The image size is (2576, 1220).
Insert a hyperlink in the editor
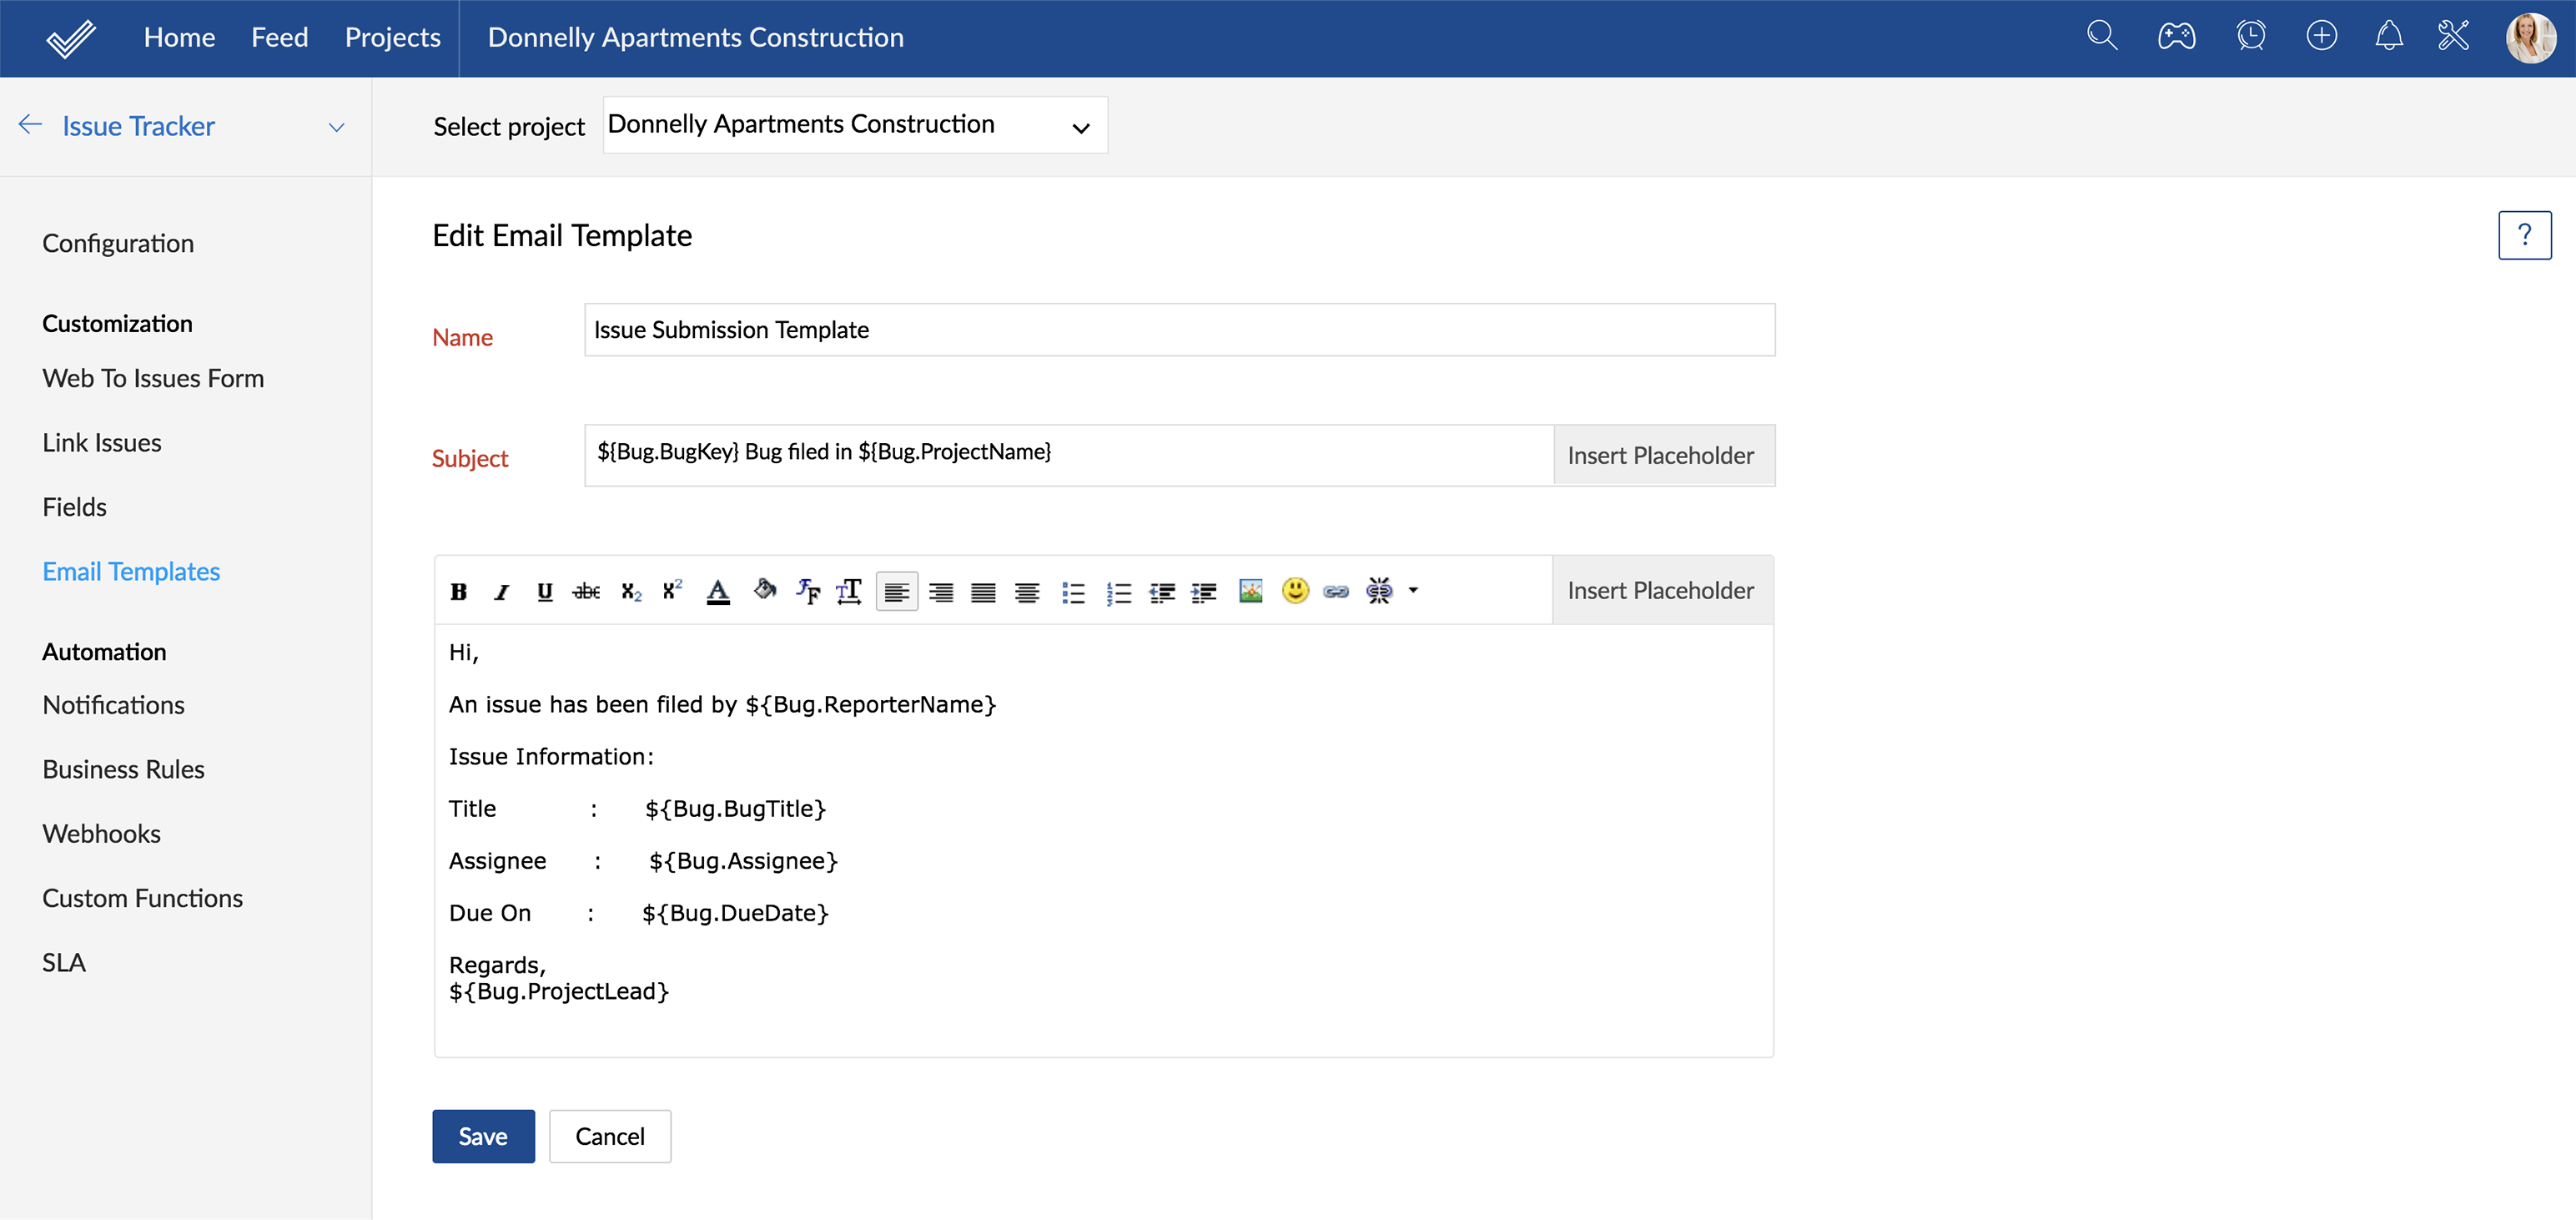(1336, 591)
